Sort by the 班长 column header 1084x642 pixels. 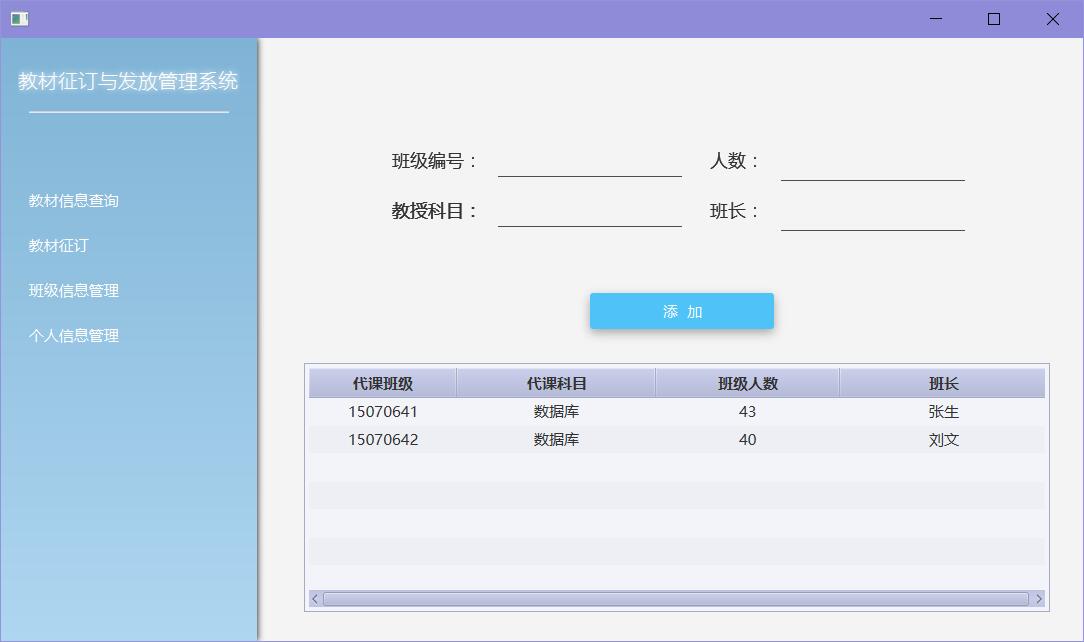pyautogui.click(x=942, y=383)
